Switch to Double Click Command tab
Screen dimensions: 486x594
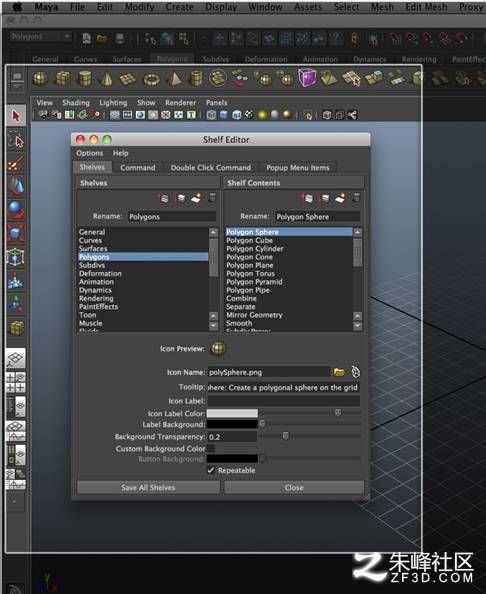click(x=211, y=167)
